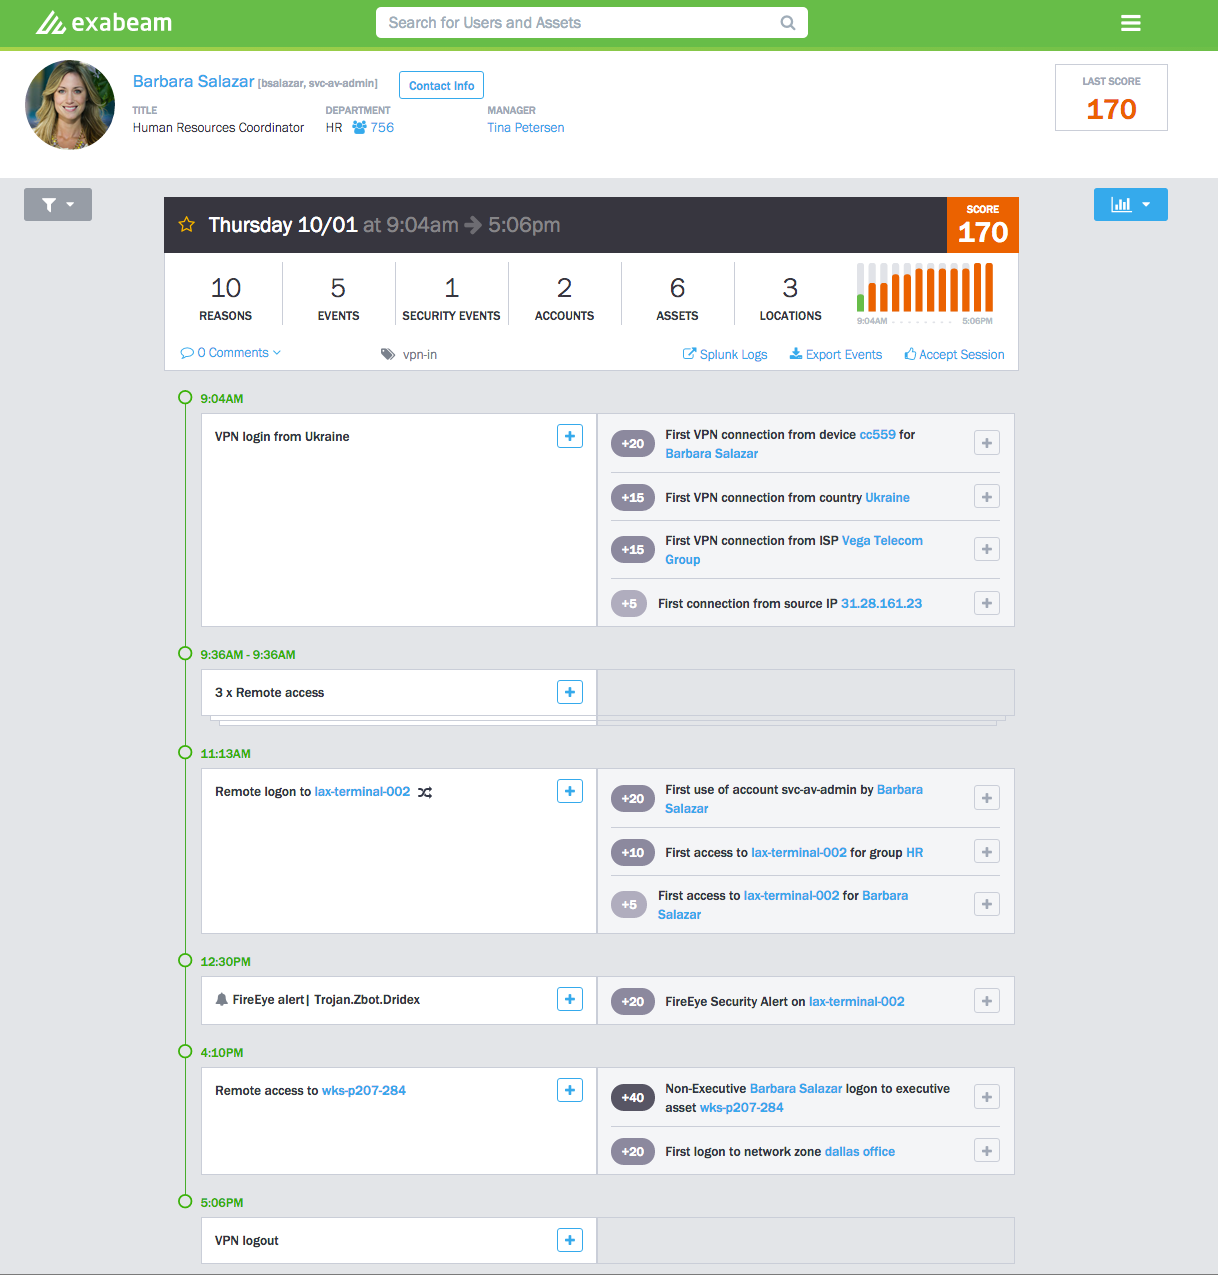Select the 3 Locations tab

pyautogui.click(x=791, y=298)
